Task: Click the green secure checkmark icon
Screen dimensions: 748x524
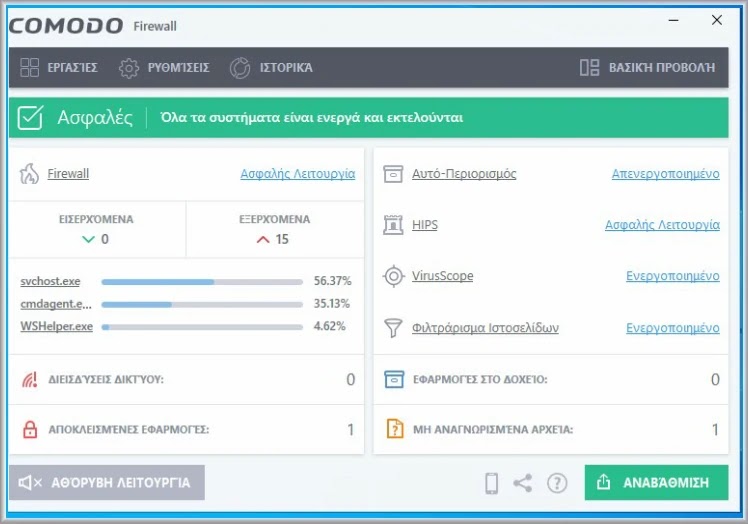Action: tap(30, 117)
